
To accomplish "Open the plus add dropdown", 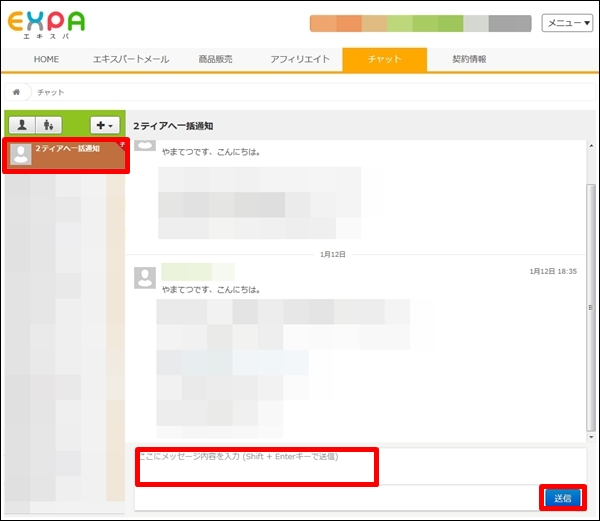I will [x=105, y=125].
